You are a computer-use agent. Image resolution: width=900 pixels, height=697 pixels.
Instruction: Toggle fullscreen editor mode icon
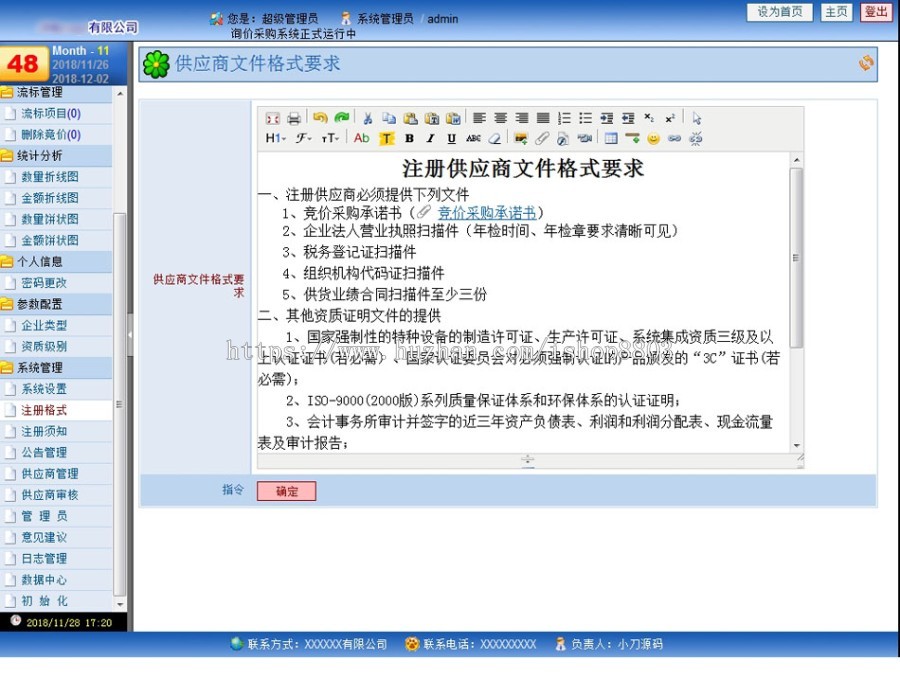click(x=273, y=118)
